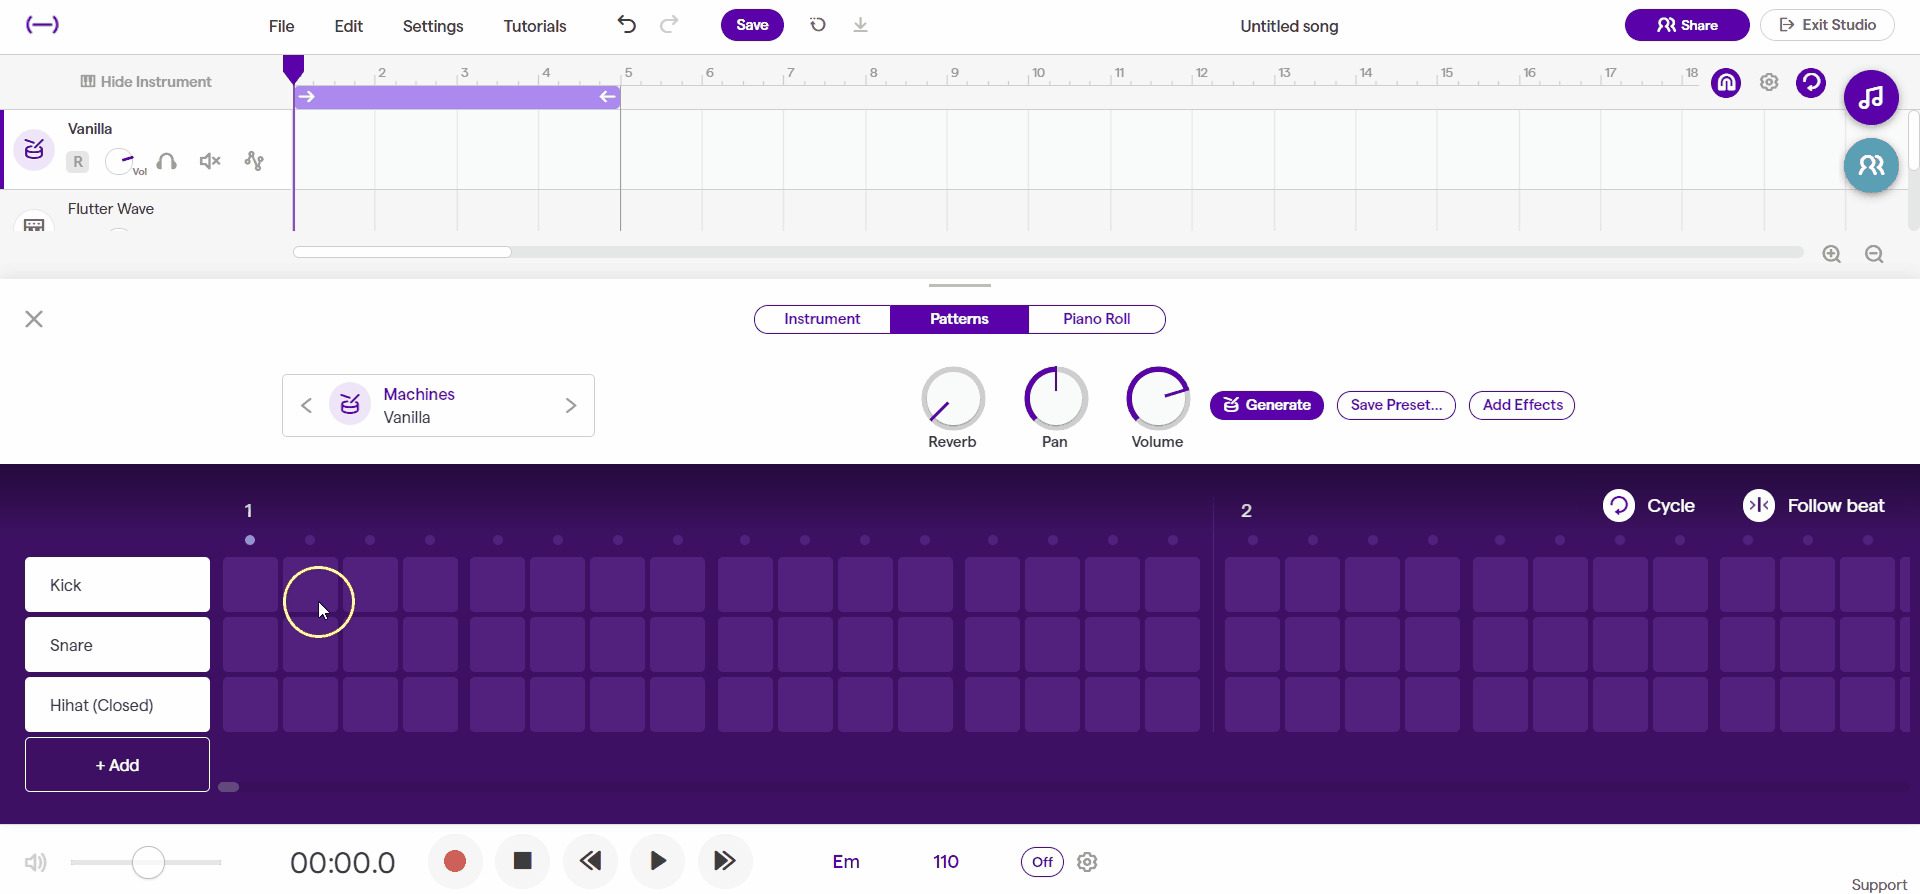Adjust the Vanilla track Vol knob
Viewport: 1920px width, 894px height.
(x=121, y=161)
